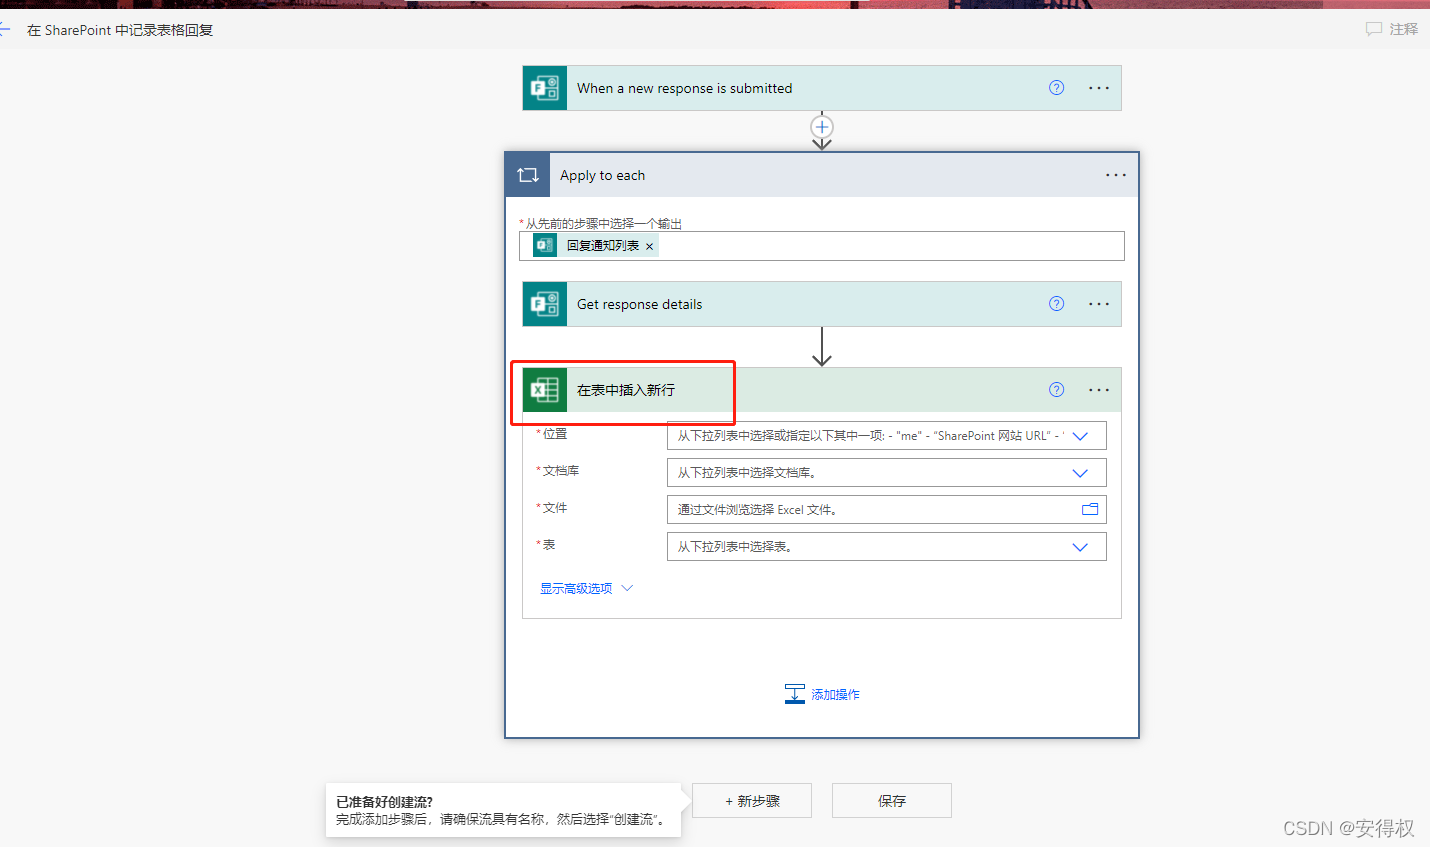1430x847 pixels.
Task: Click the Forms icon on the trigger card
Action: tap(545, 88)
